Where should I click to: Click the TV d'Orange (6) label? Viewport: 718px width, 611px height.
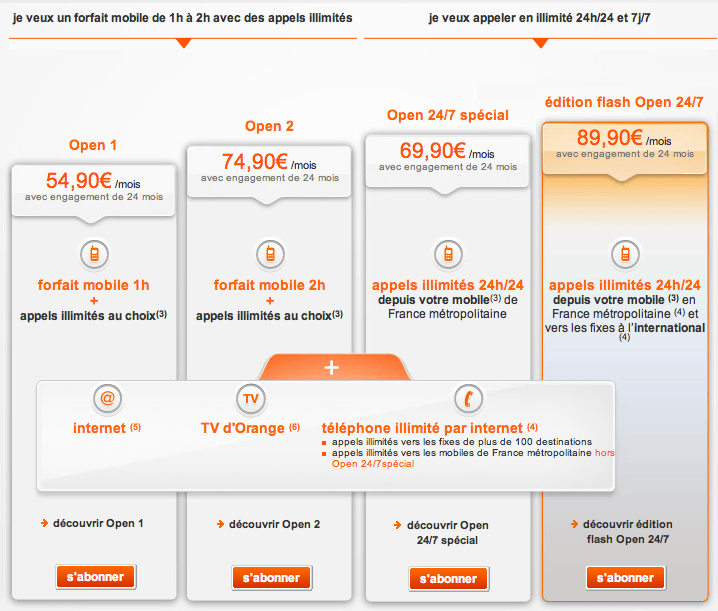pyautogui.click(x=250, y=428)
